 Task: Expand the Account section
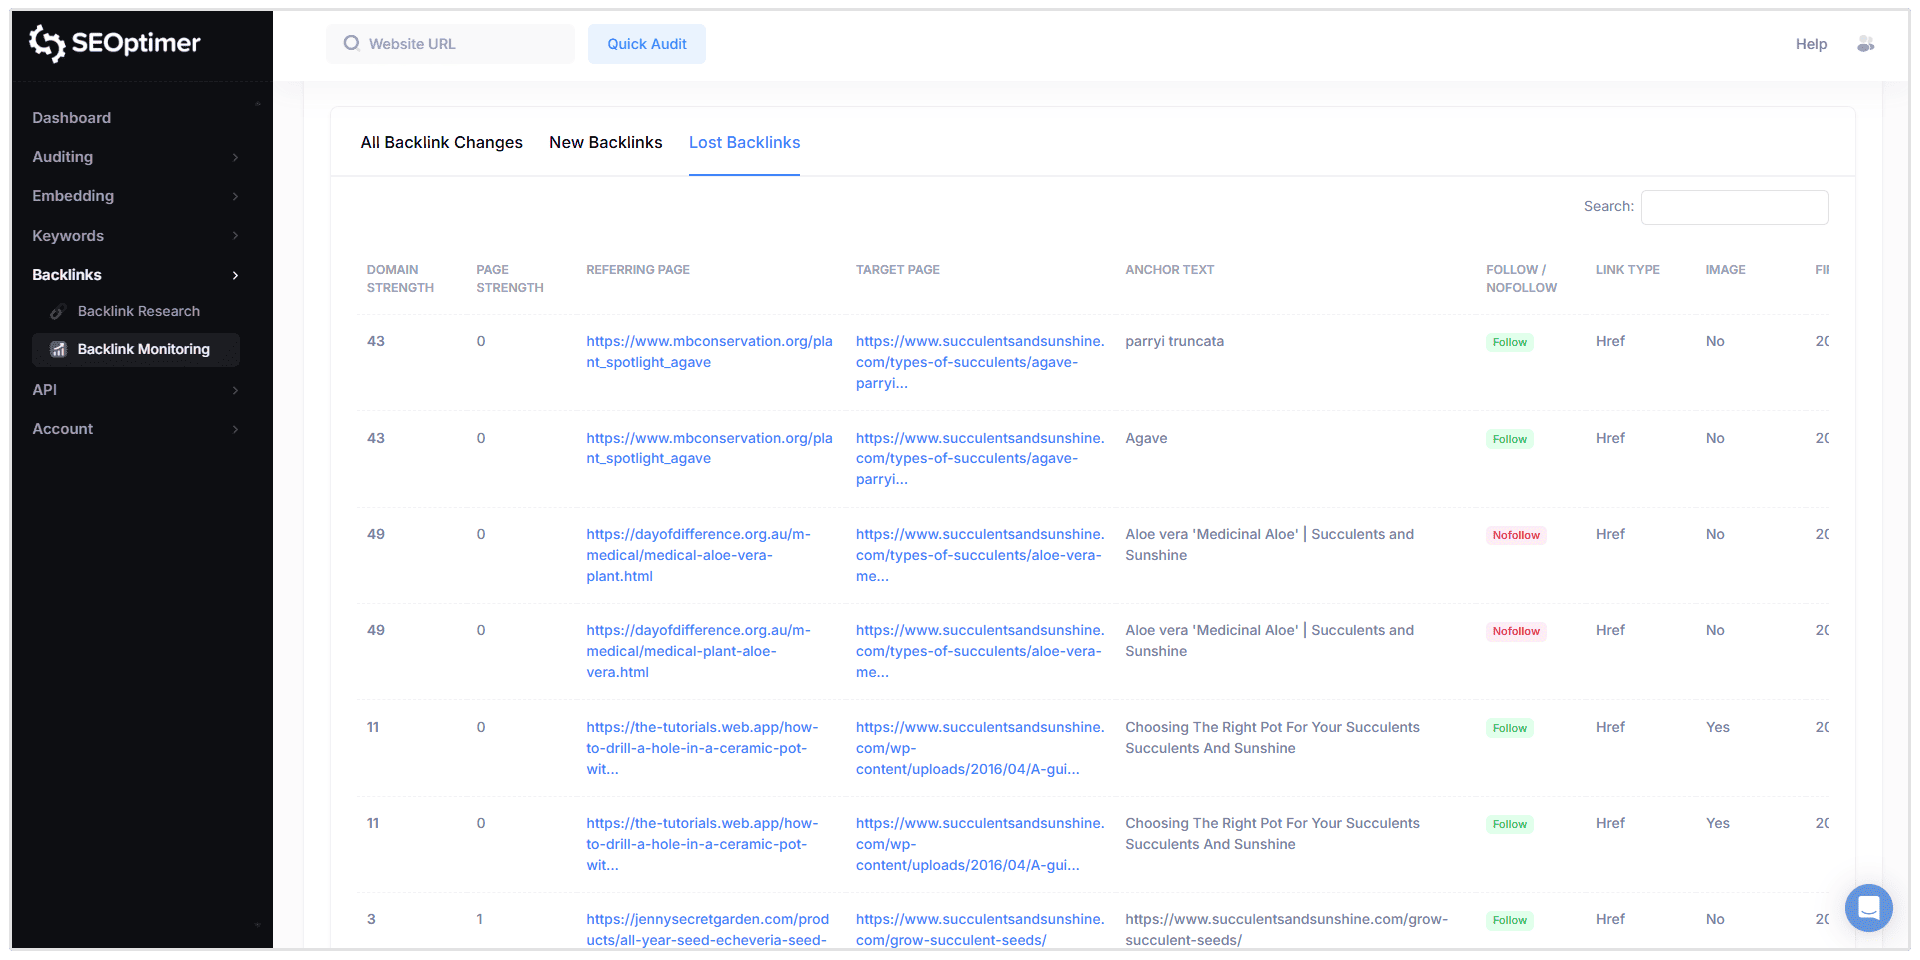point(236,428)
